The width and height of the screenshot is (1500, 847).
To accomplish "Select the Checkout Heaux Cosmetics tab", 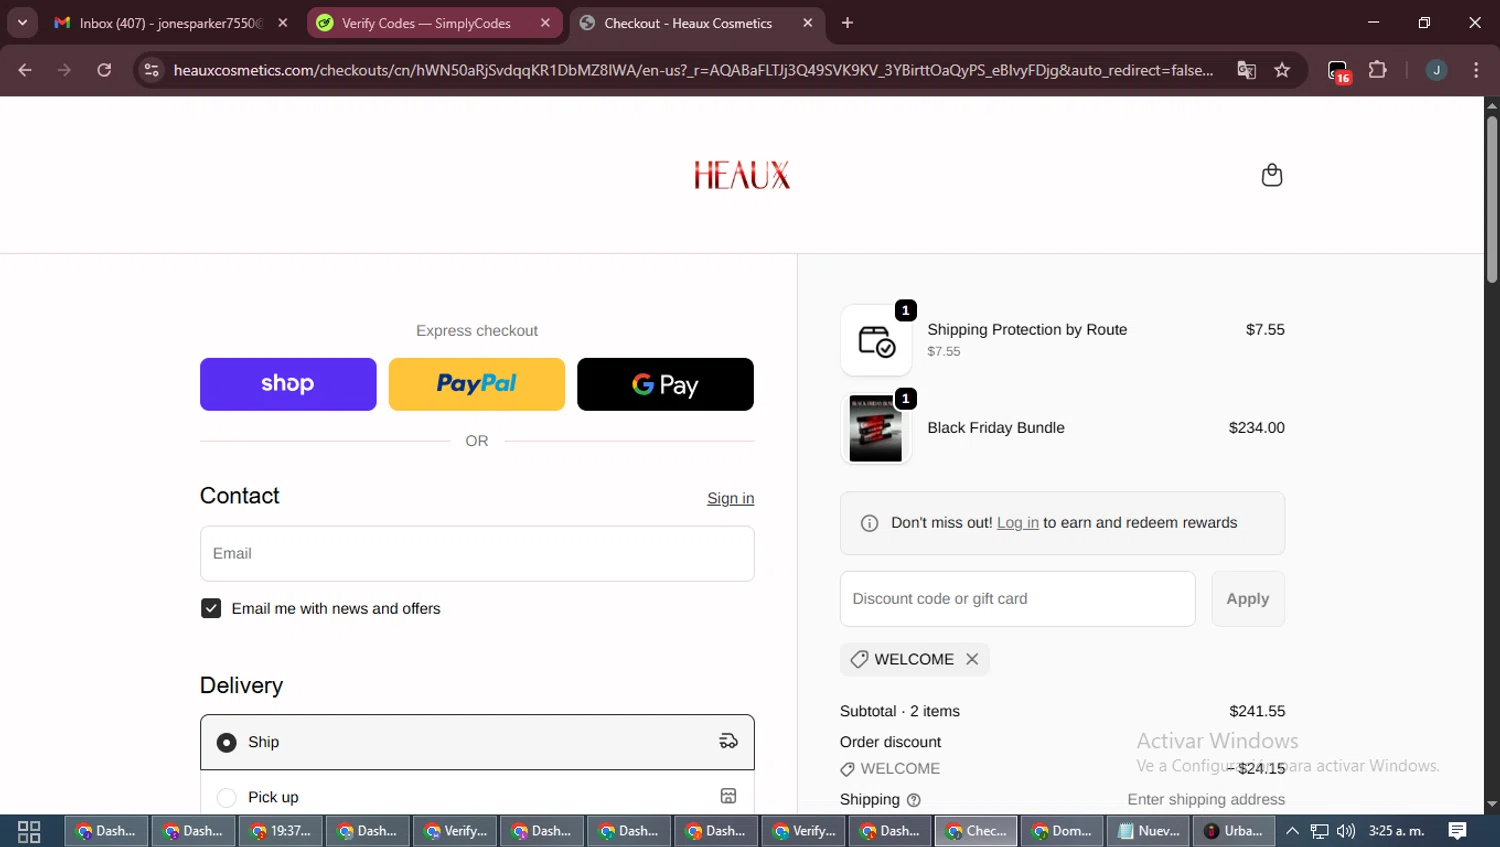I will pos(697,23).
